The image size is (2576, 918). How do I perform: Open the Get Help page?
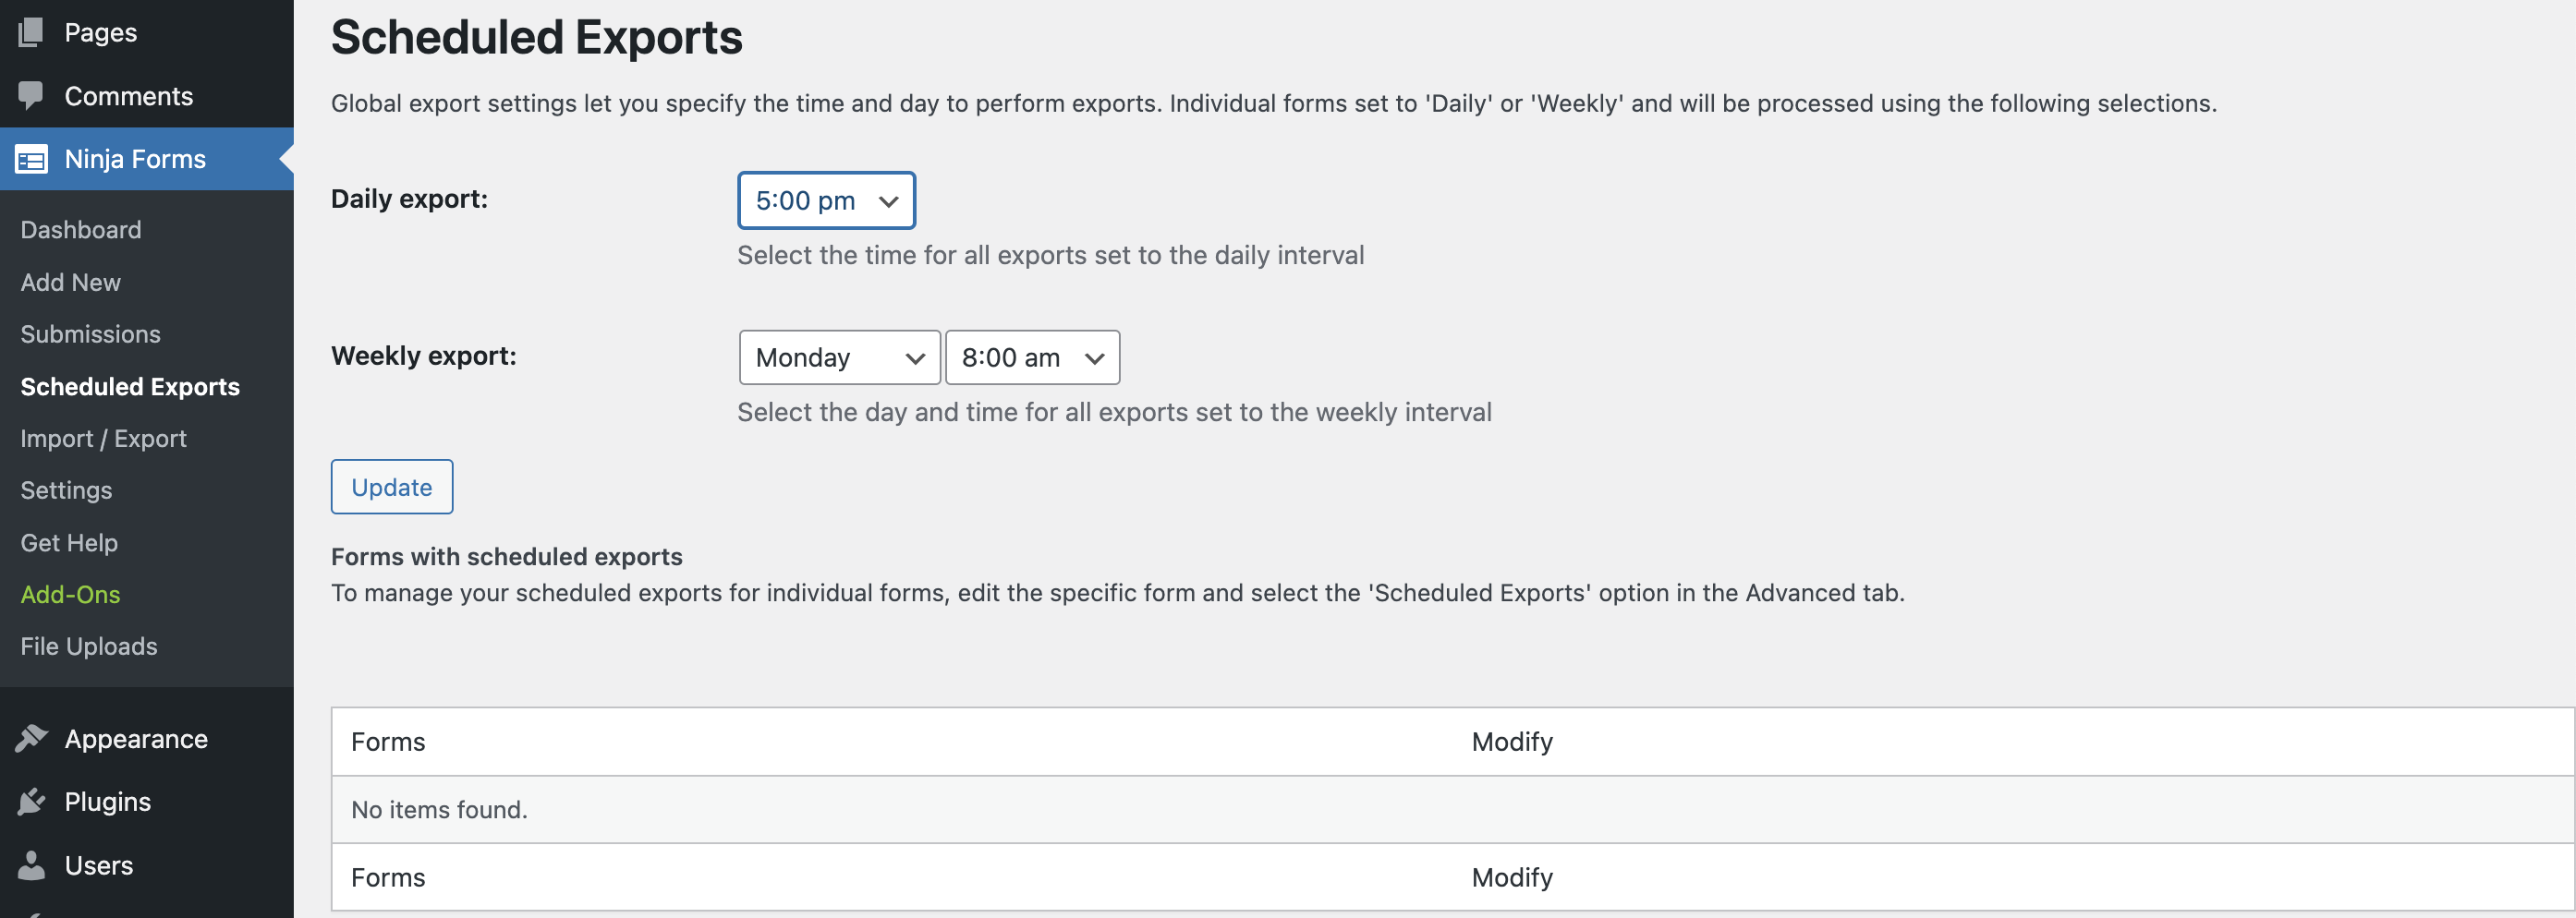[69, 542]
